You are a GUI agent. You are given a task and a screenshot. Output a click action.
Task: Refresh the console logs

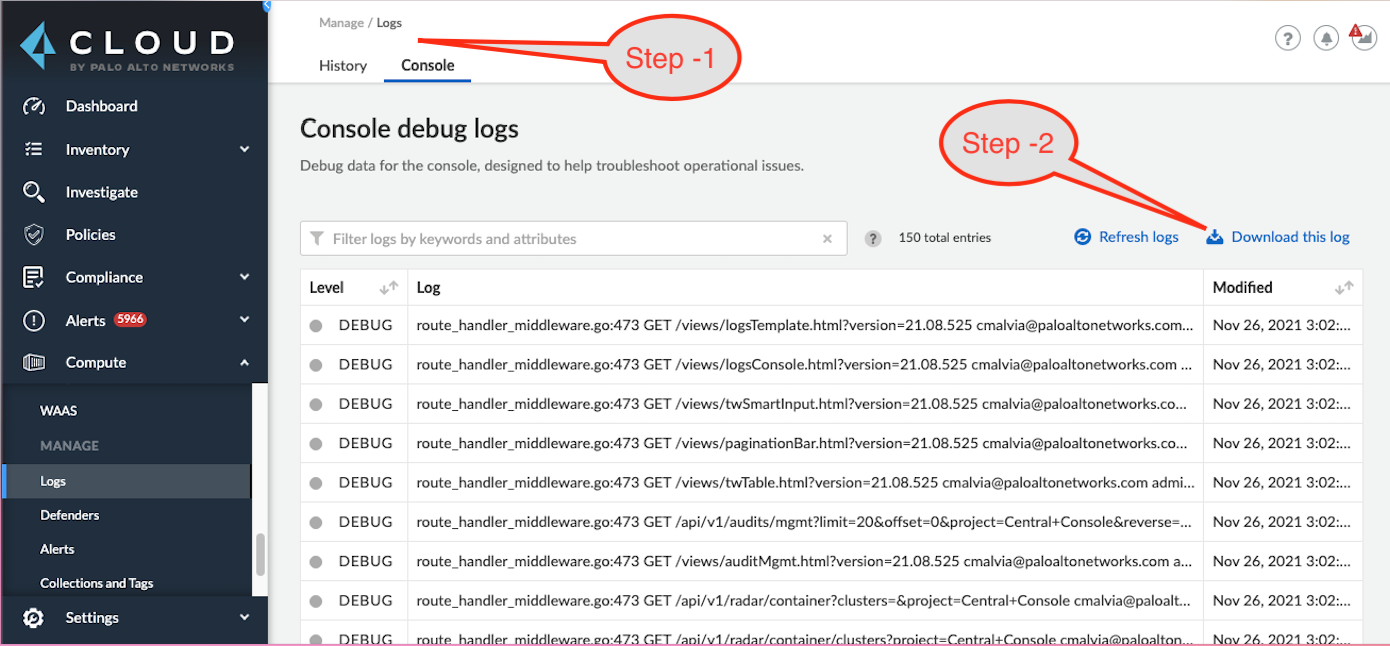tap(1127, 237)
